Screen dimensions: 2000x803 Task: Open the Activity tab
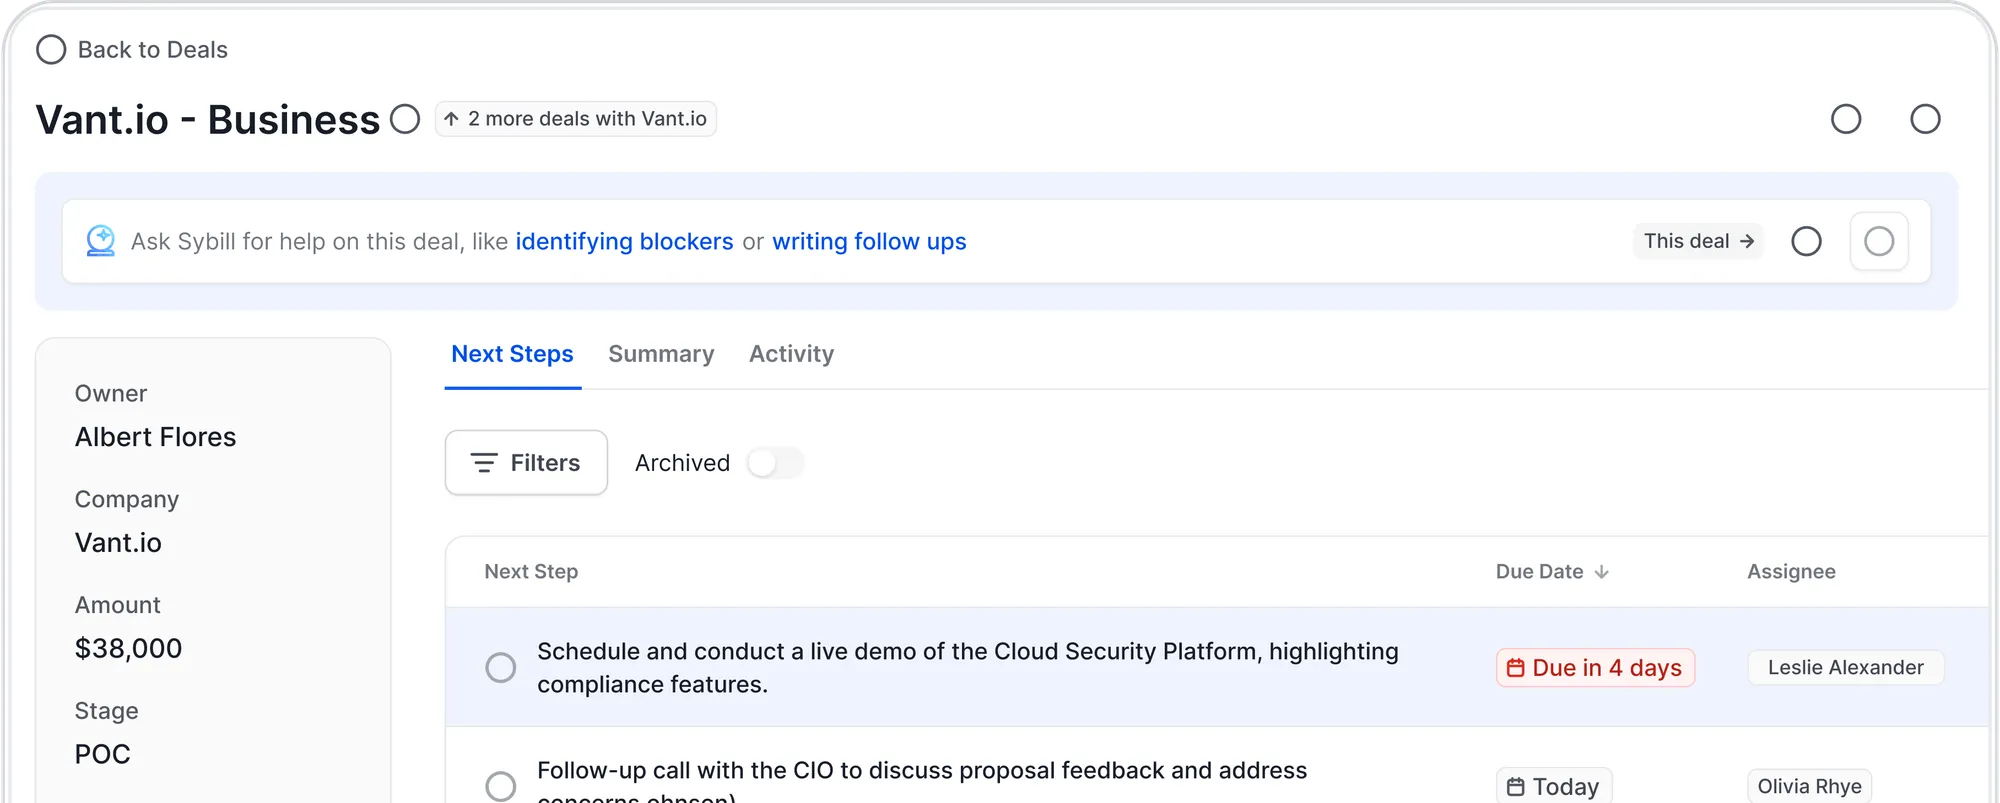coord(791,354)
